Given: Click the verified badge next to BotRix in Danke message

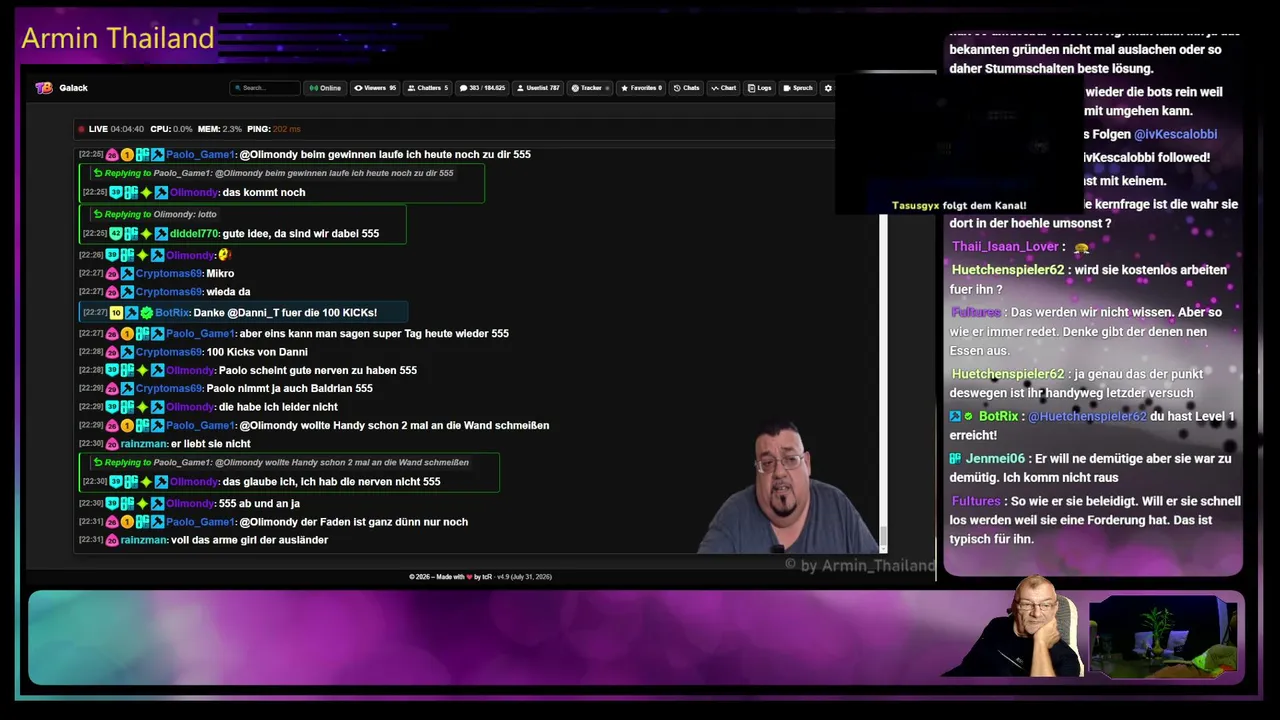Looking at the screenshot, I should (x=147, y=313).
